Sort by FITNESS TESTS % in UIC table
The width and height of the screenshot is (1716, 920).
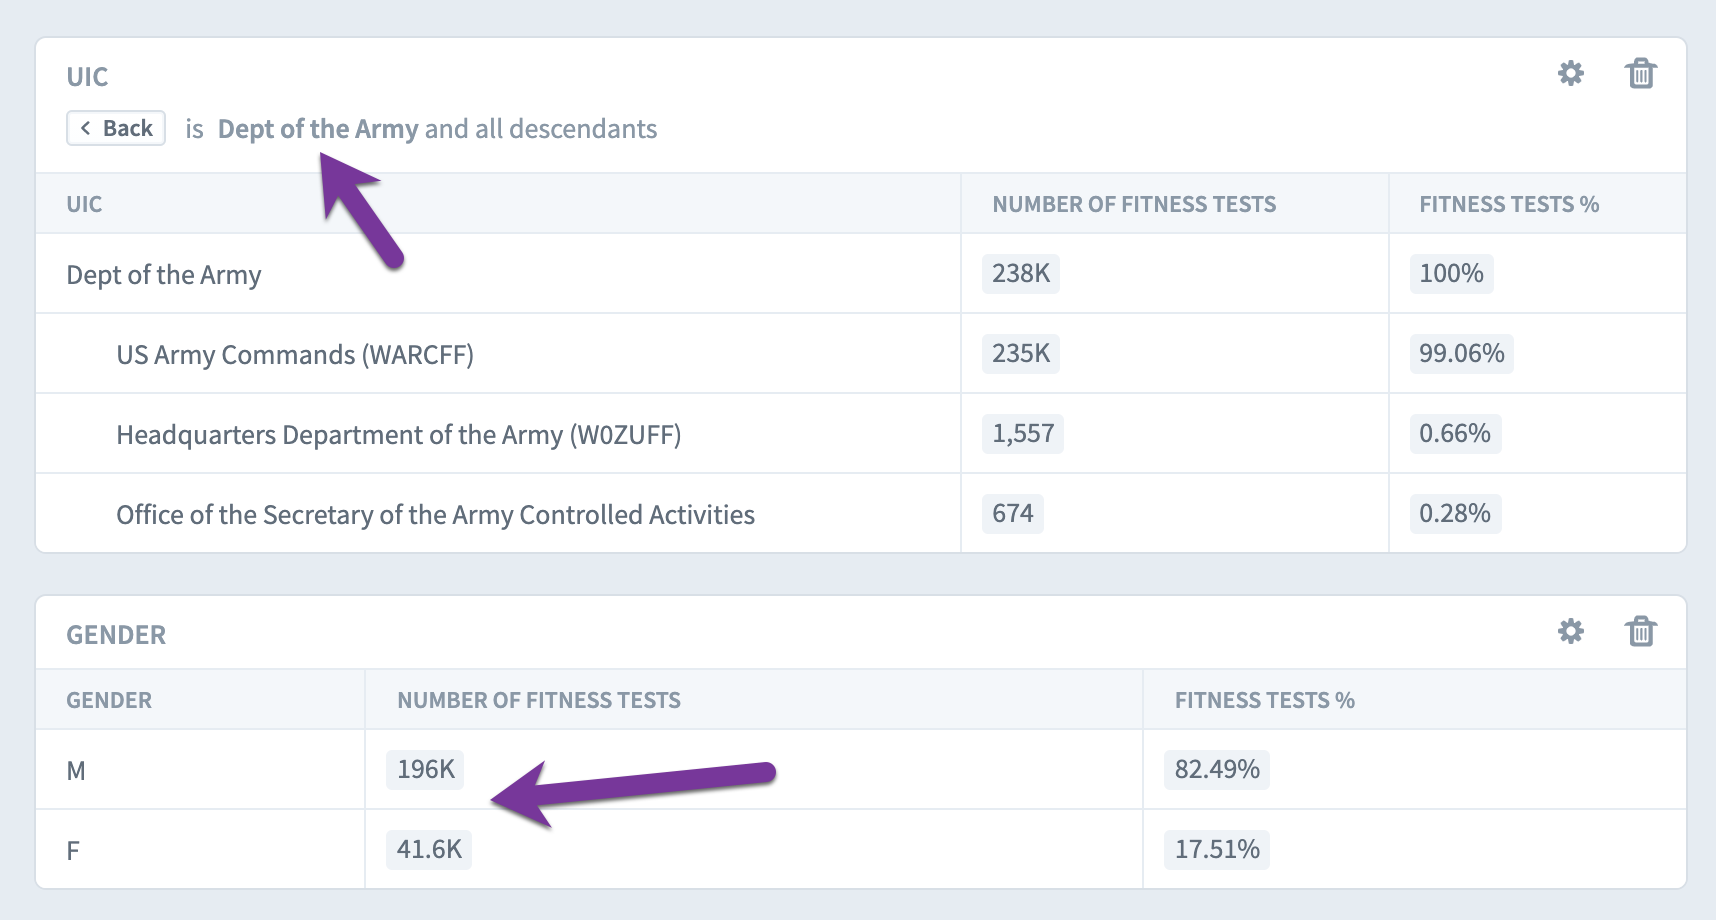tap(1509, 204)
